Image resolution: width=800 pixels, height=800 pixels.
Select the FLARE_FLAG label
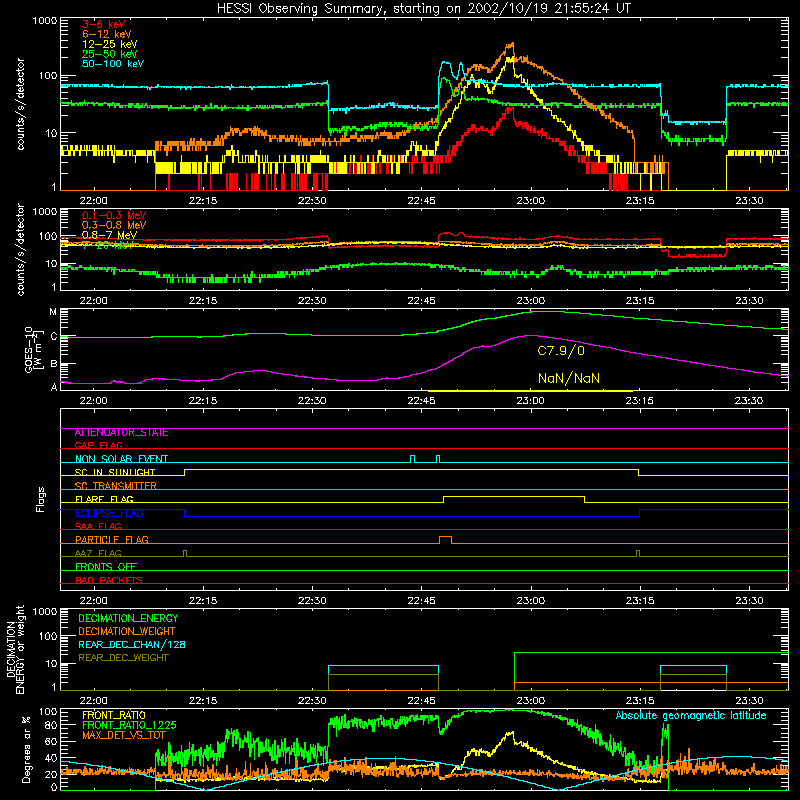[104, 499]
